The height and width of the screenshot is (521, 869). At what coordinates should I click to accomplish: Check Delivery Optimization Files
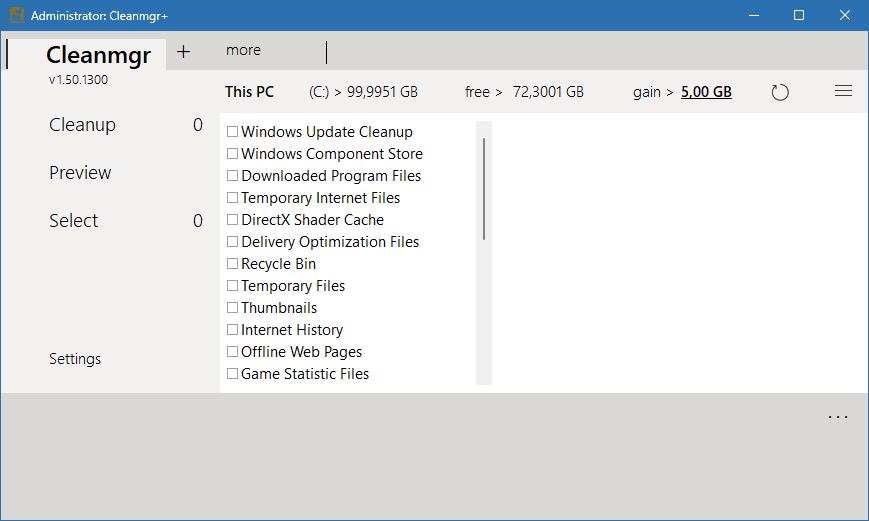232,242
